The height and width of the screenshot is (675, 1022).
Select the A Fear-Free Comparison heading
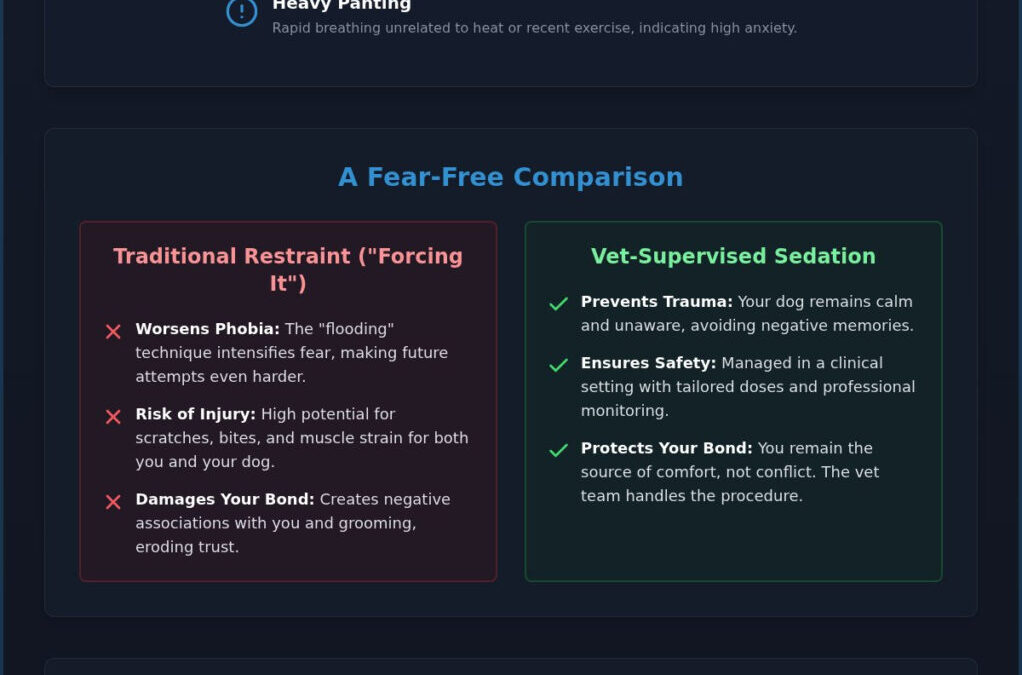[x=510, y=177]
